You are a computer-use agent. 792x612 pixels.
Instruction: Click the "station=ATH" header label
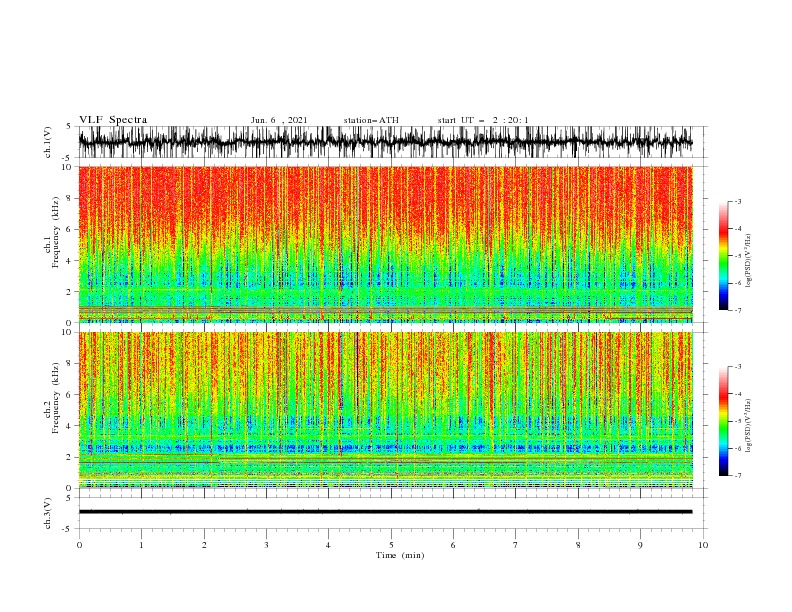pyautogui.click(x=371, y=120)
